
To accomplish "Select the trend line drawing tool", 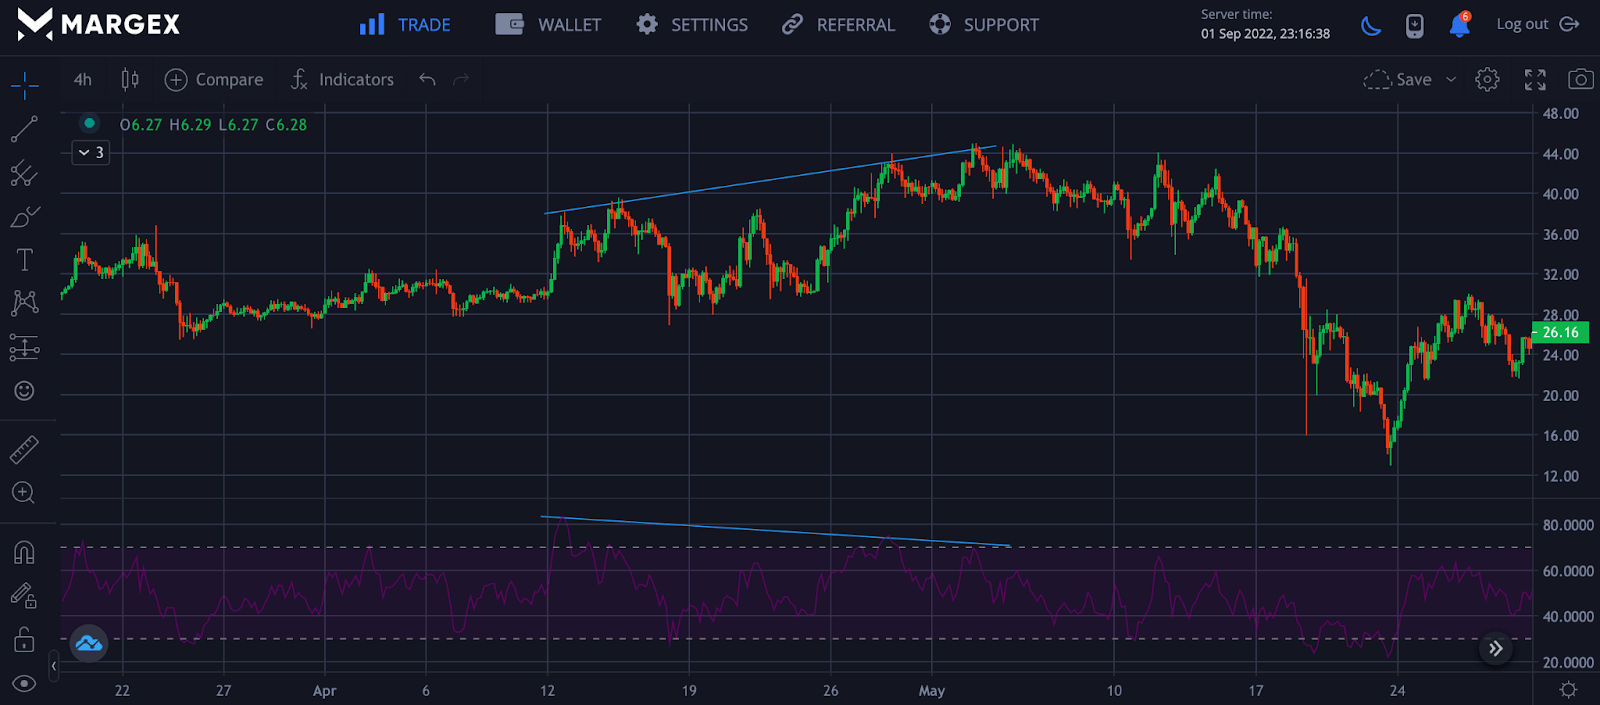I will pos(24,129).
